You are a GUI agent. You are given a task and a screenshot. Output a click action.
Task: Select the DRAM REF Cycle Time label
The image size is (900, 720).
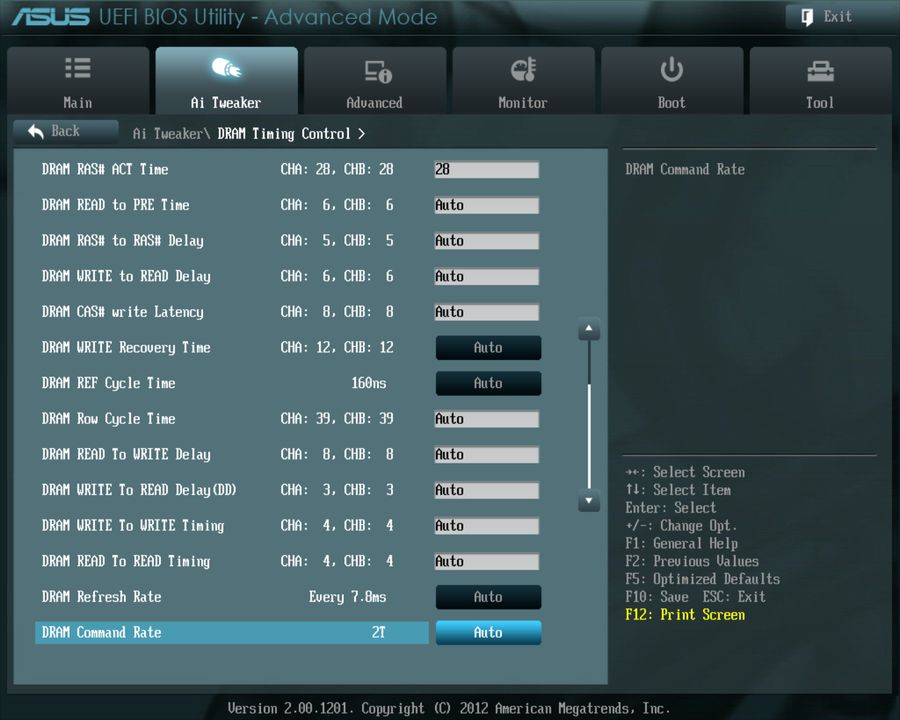pyautogui.click(x=108, y=384)
